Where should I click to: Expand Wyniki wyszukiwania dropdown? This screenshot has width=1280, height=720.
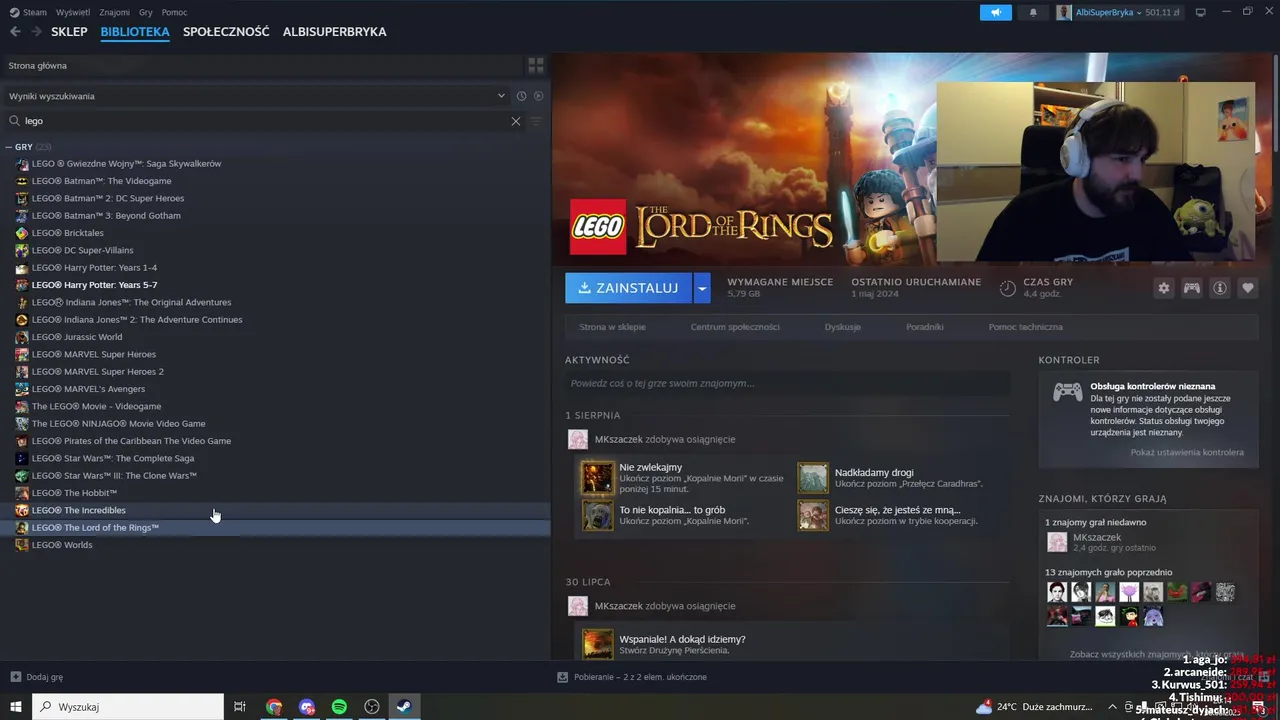click(501, 96)
